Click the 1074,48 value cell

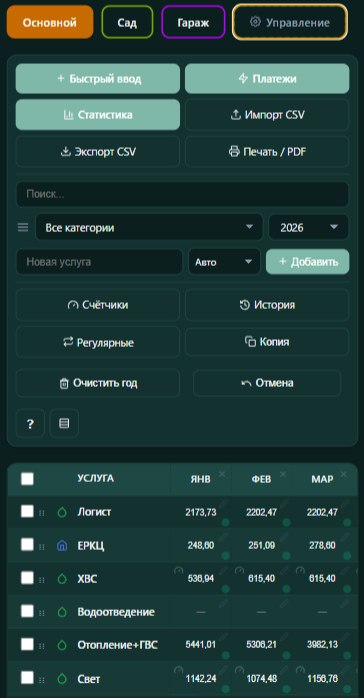click(x=262, y=679)
